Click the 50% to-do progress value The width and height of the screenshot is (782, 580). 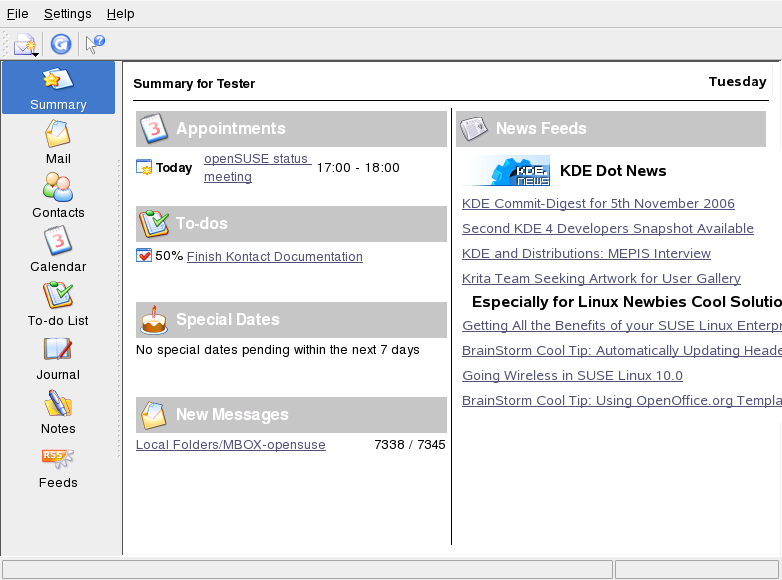click(x=169, y=256)
